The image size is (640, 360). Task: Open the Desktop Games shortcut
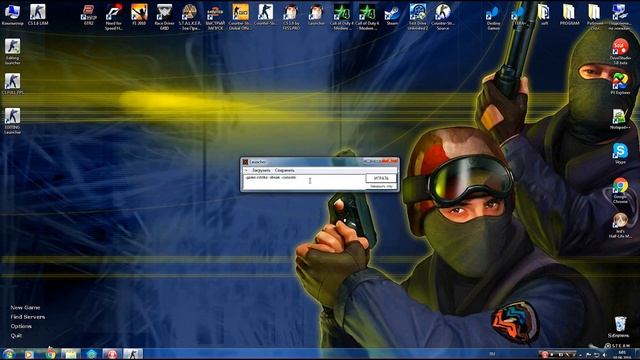[493, 17]
